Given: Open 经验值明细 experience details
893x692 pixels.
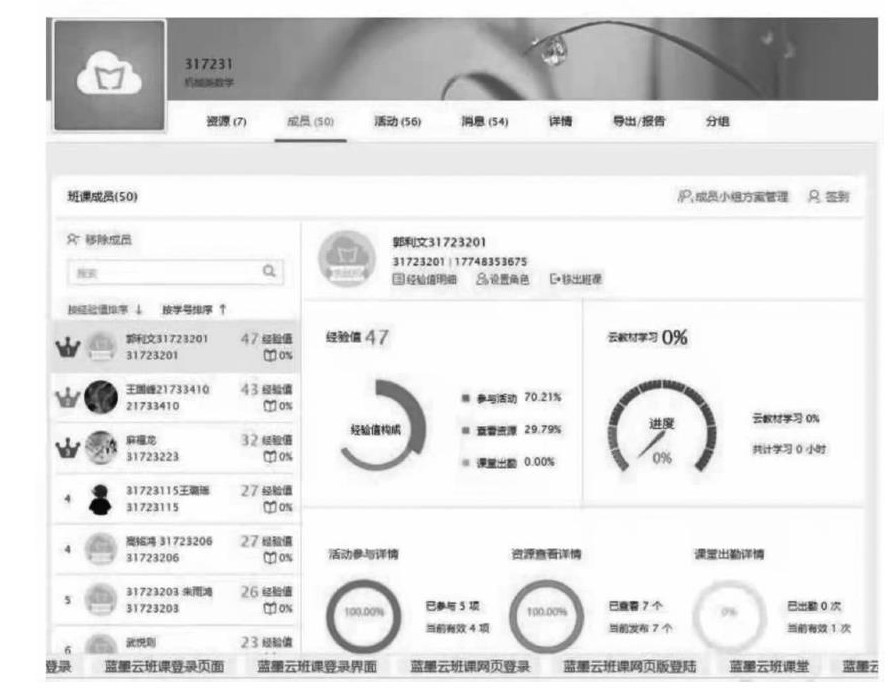Looking at the screenshot, I should coord(398,279).
